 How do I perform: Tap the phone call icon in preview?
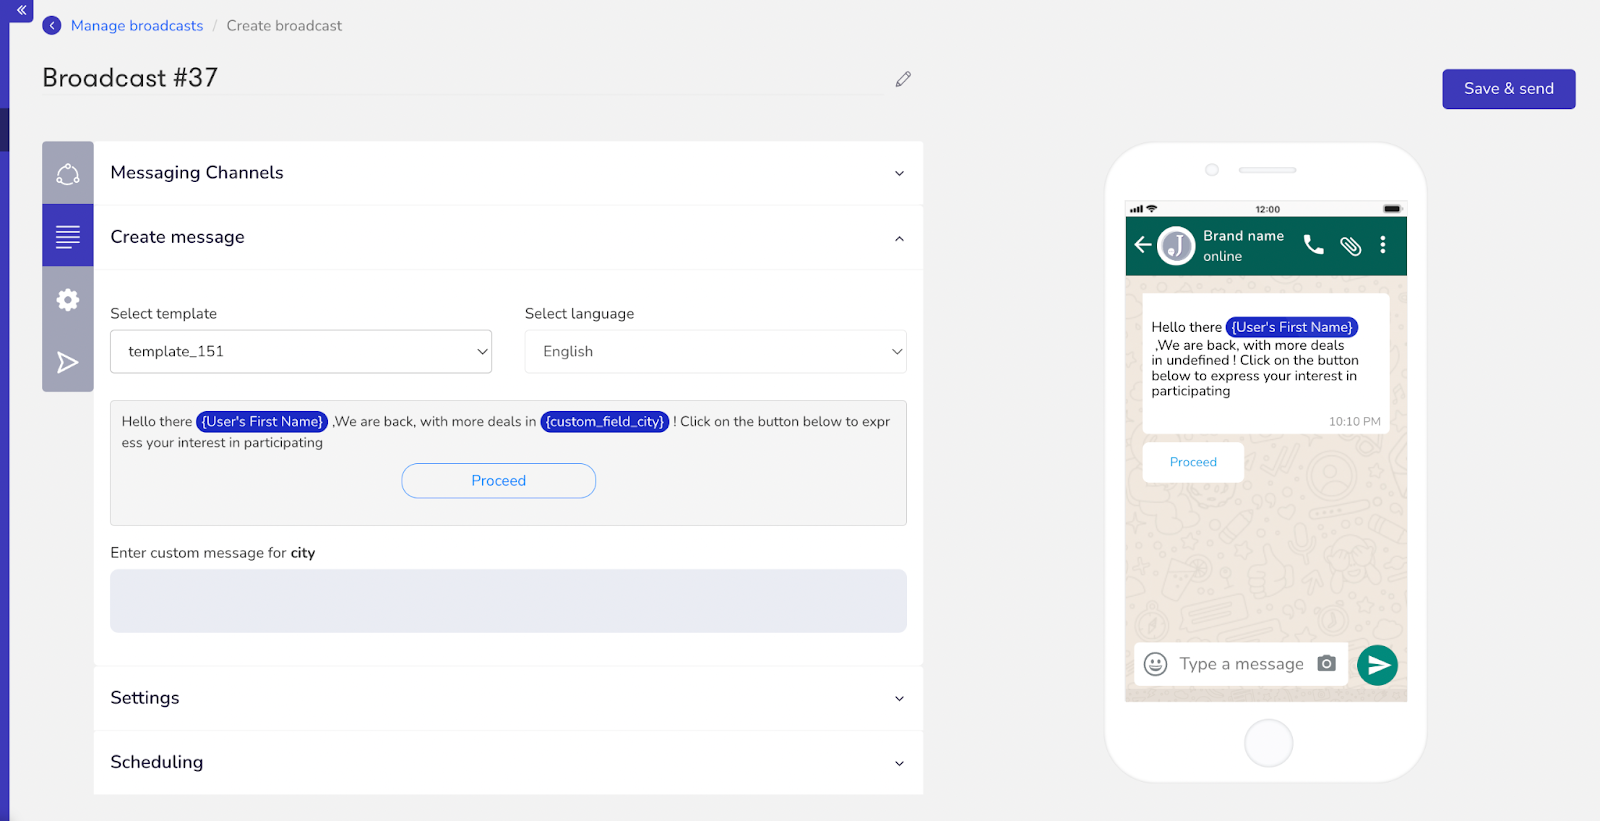point(1314,244)
